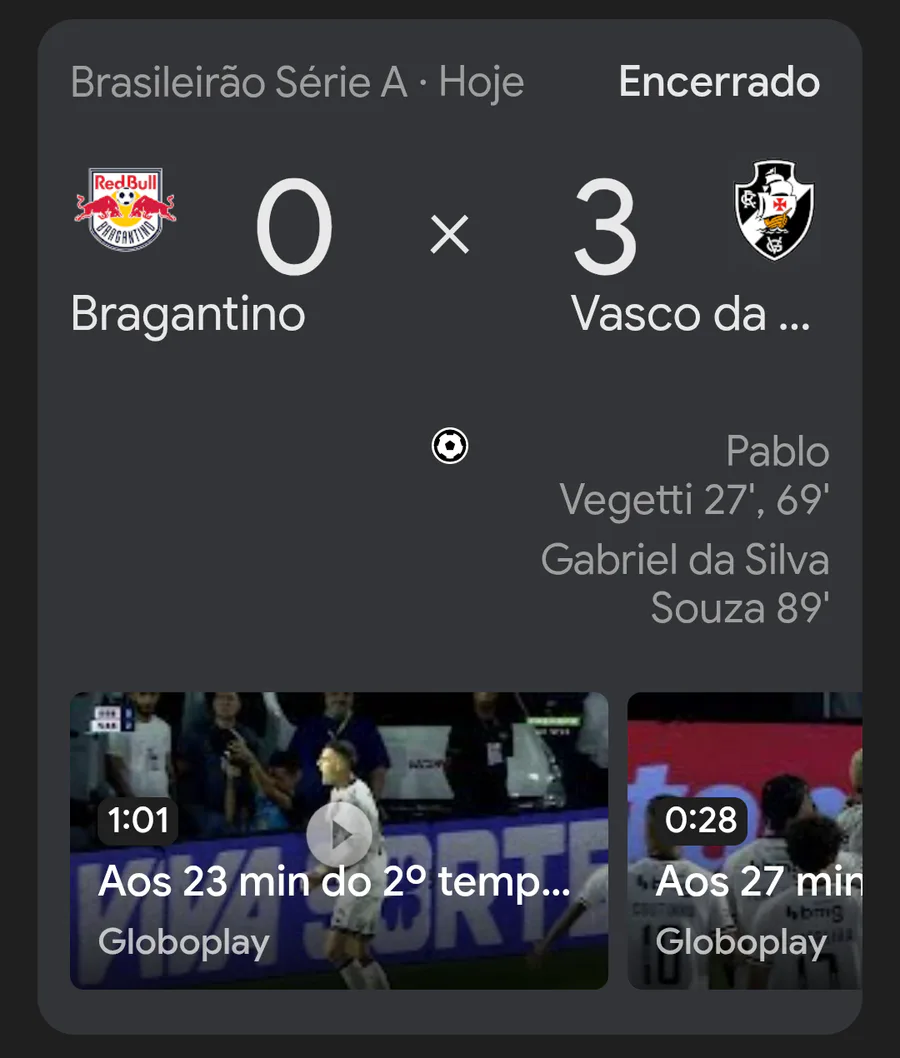
Task: Select Vasco's score of 3
Action: (605, 232)
